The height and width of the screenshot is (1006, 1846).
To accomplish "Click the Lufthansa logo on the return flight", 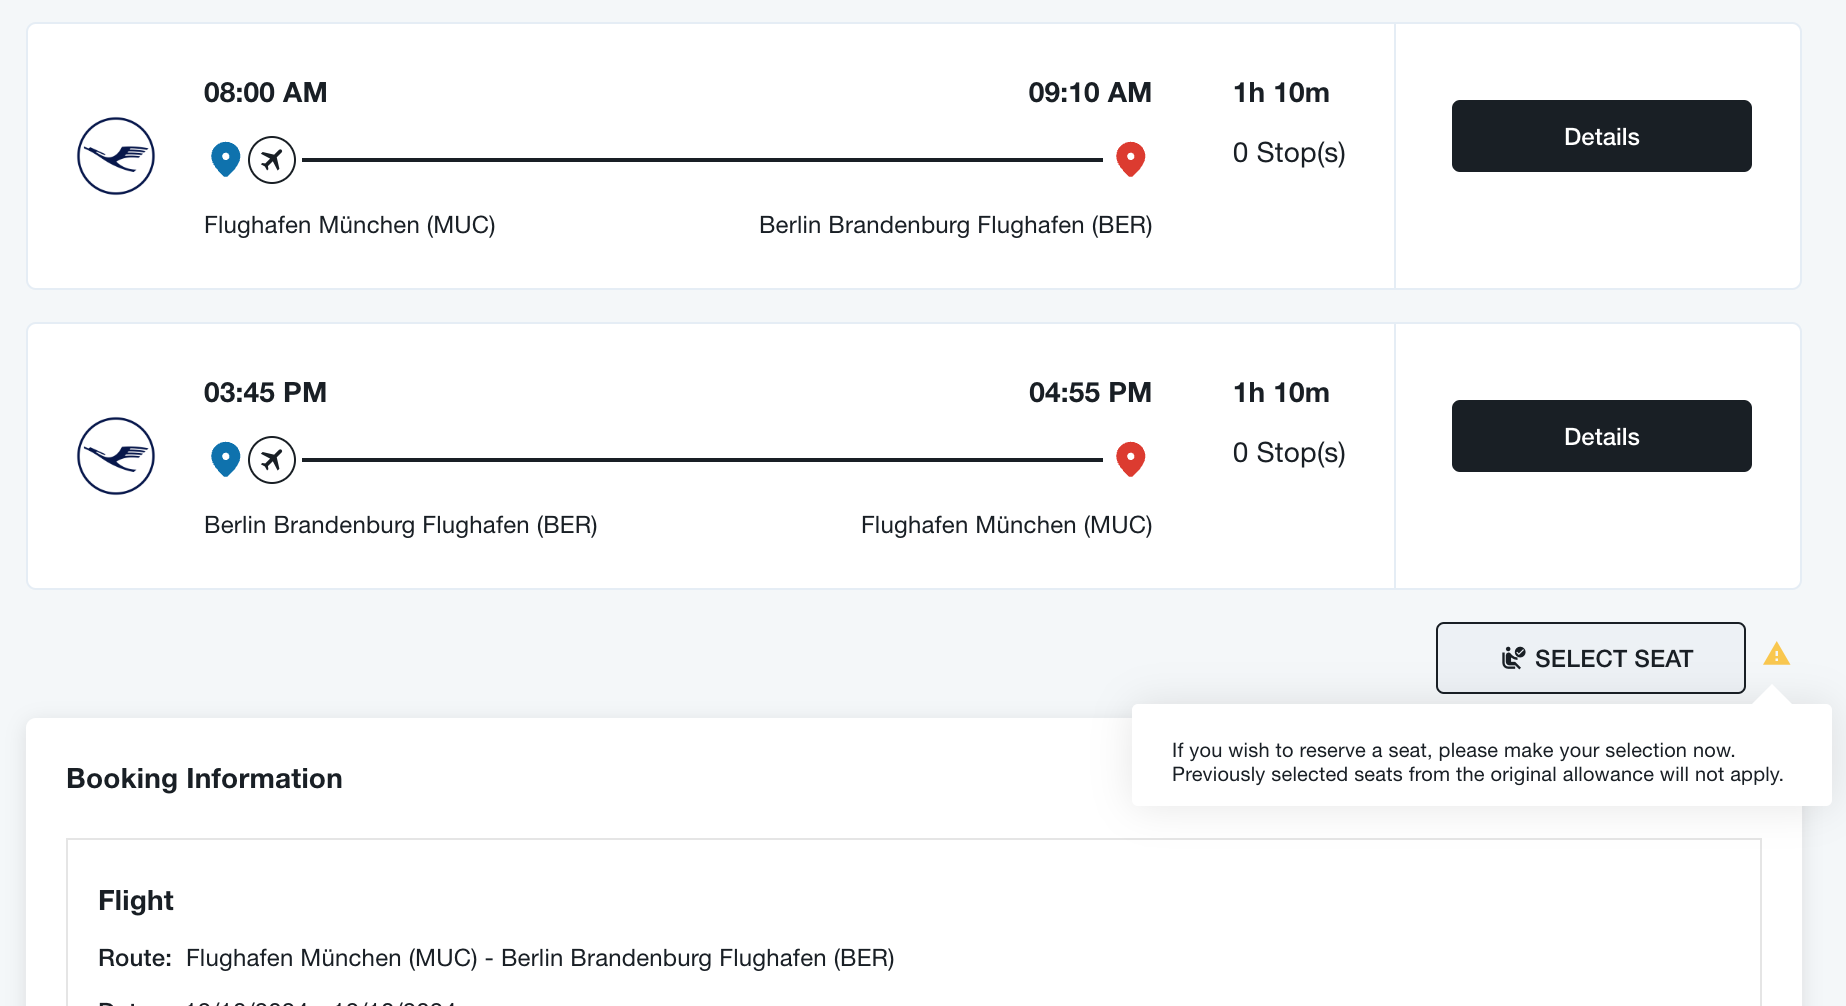I will 116,456.
